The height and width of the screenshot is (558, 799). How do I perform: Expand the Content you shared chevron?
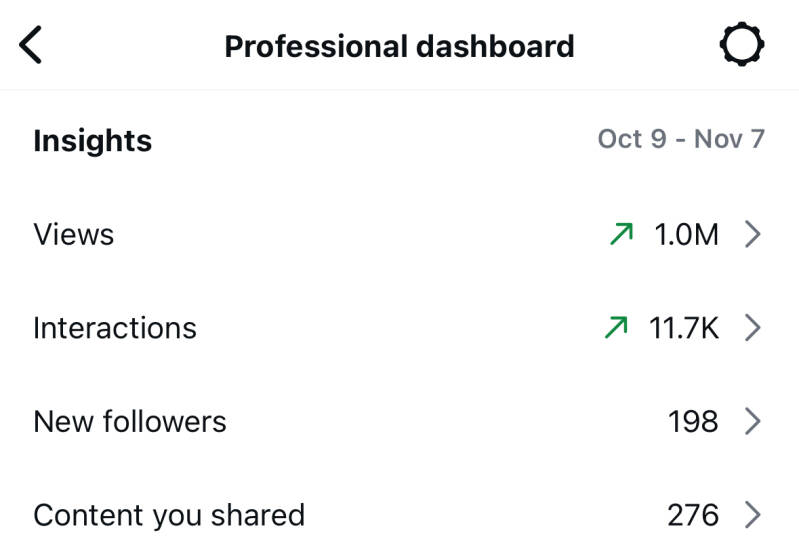[x=753, y=515]
